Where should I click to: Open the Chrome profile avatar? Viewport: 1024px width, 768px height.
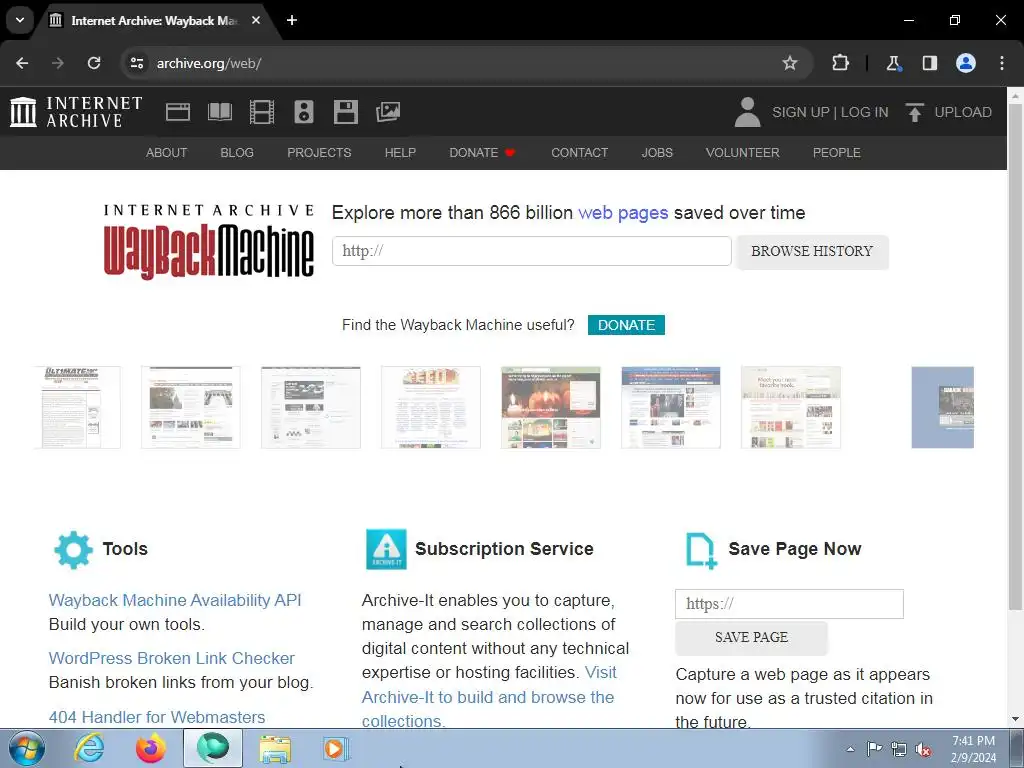[x=966, y=63]
